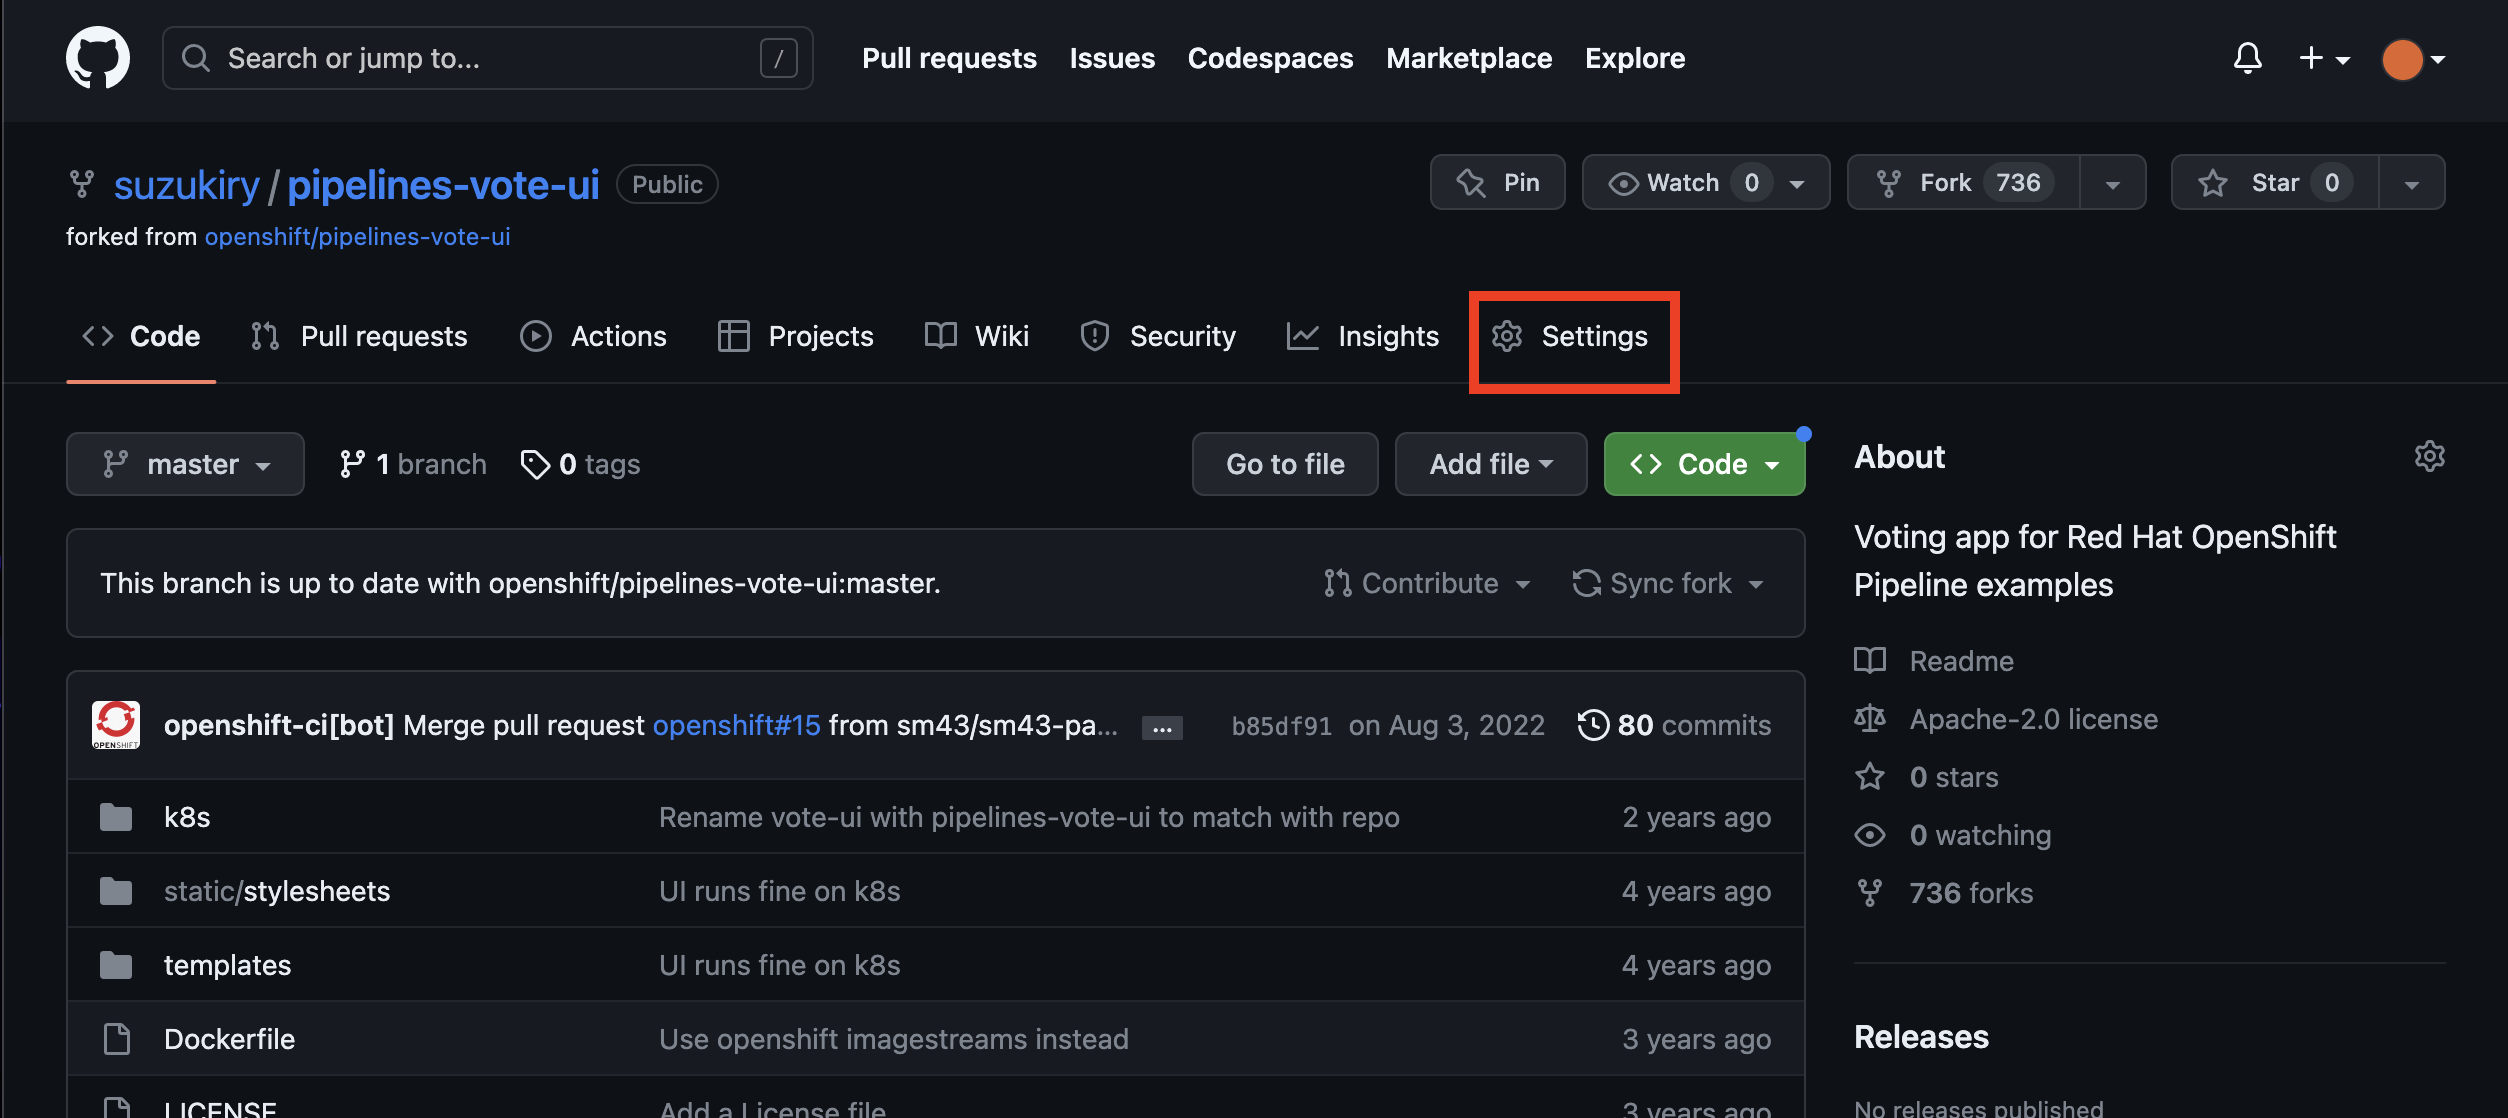Open the plus create-new menu
Screen dimensions: 2508x1118
click(x=2324, y=59)
